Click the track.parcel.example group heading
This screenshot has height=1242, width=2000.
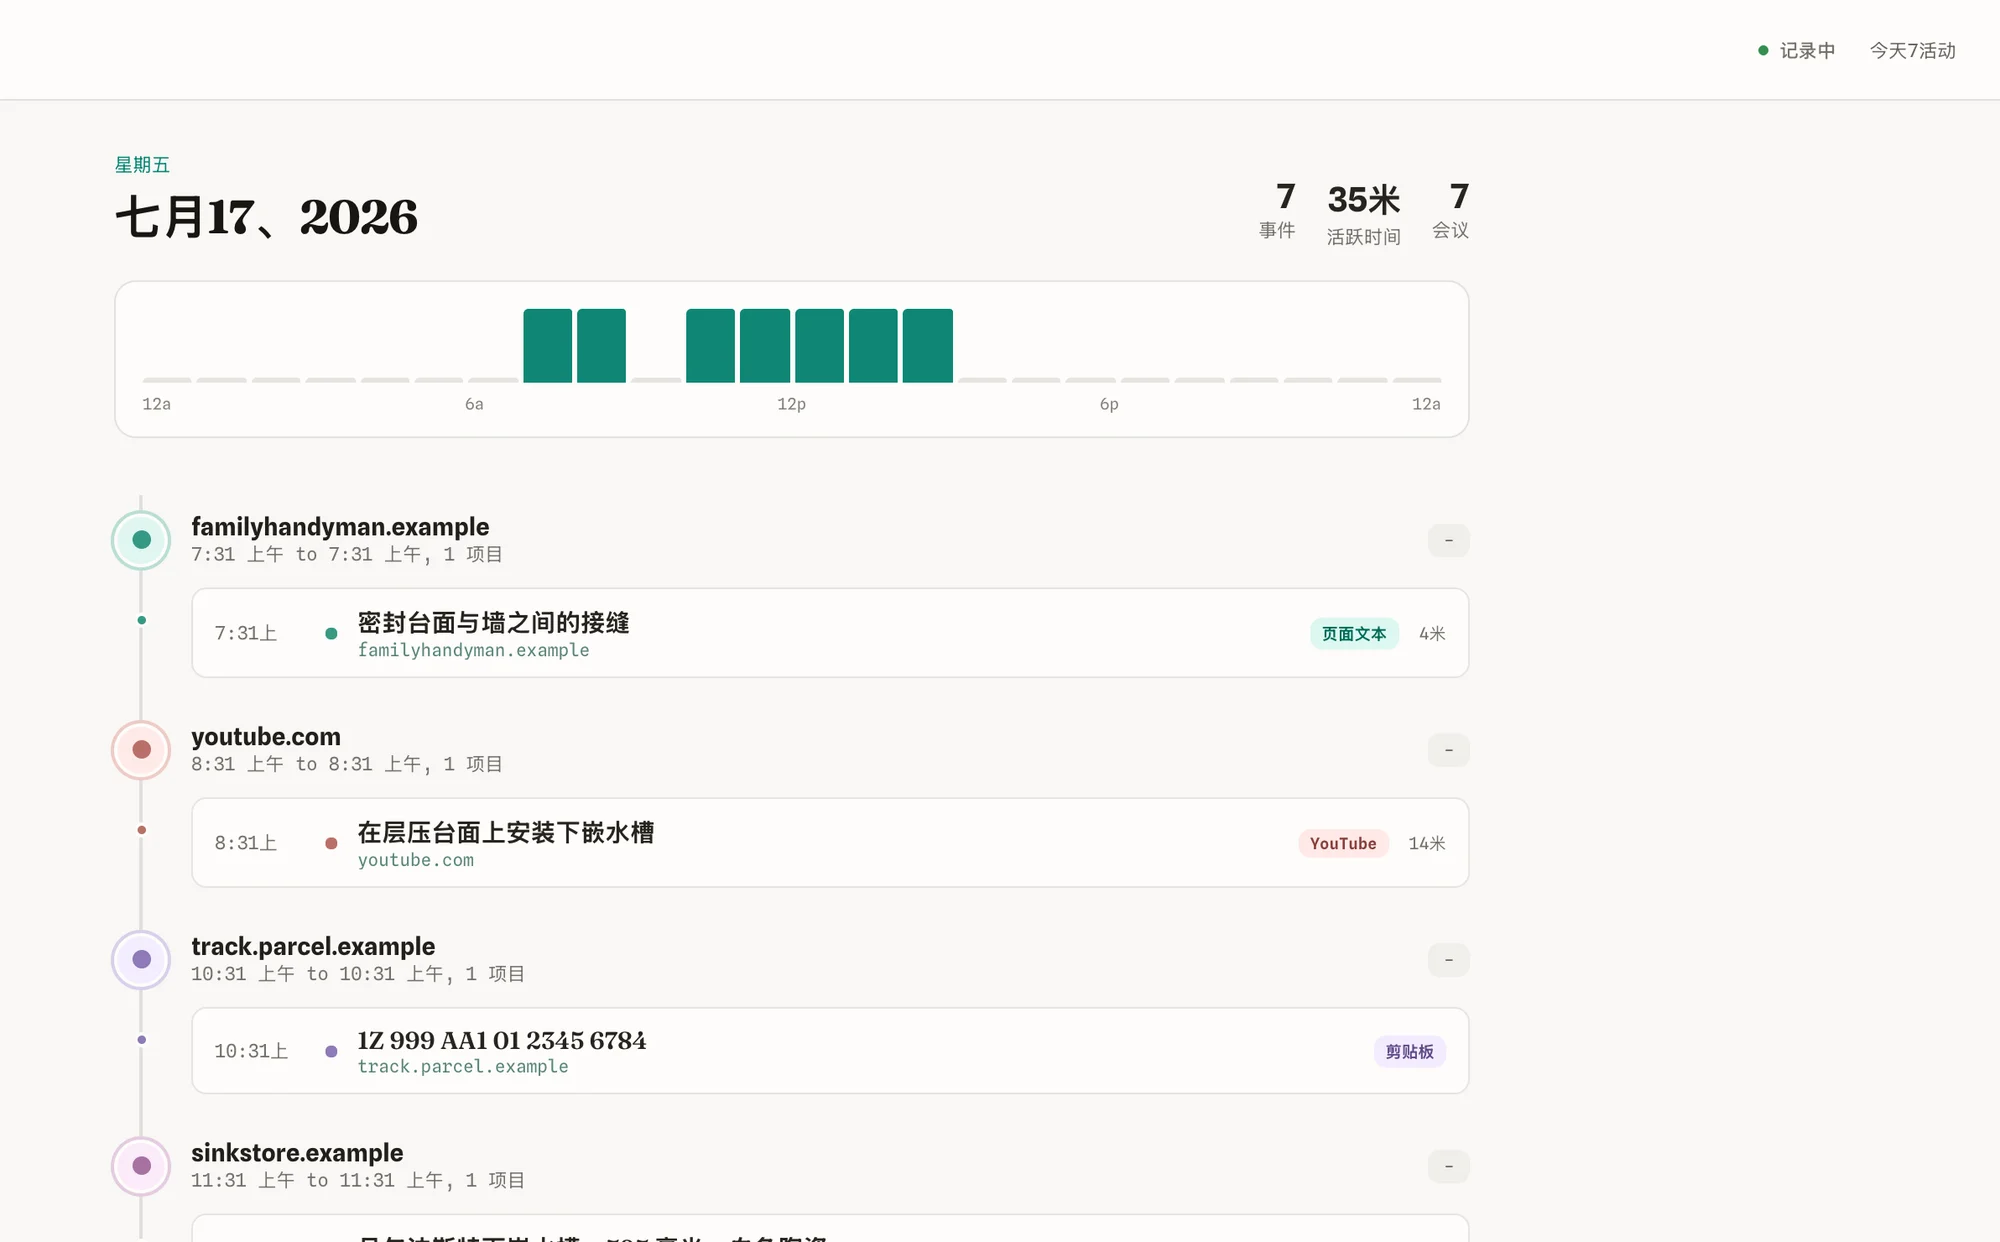[x=313, y=947]
